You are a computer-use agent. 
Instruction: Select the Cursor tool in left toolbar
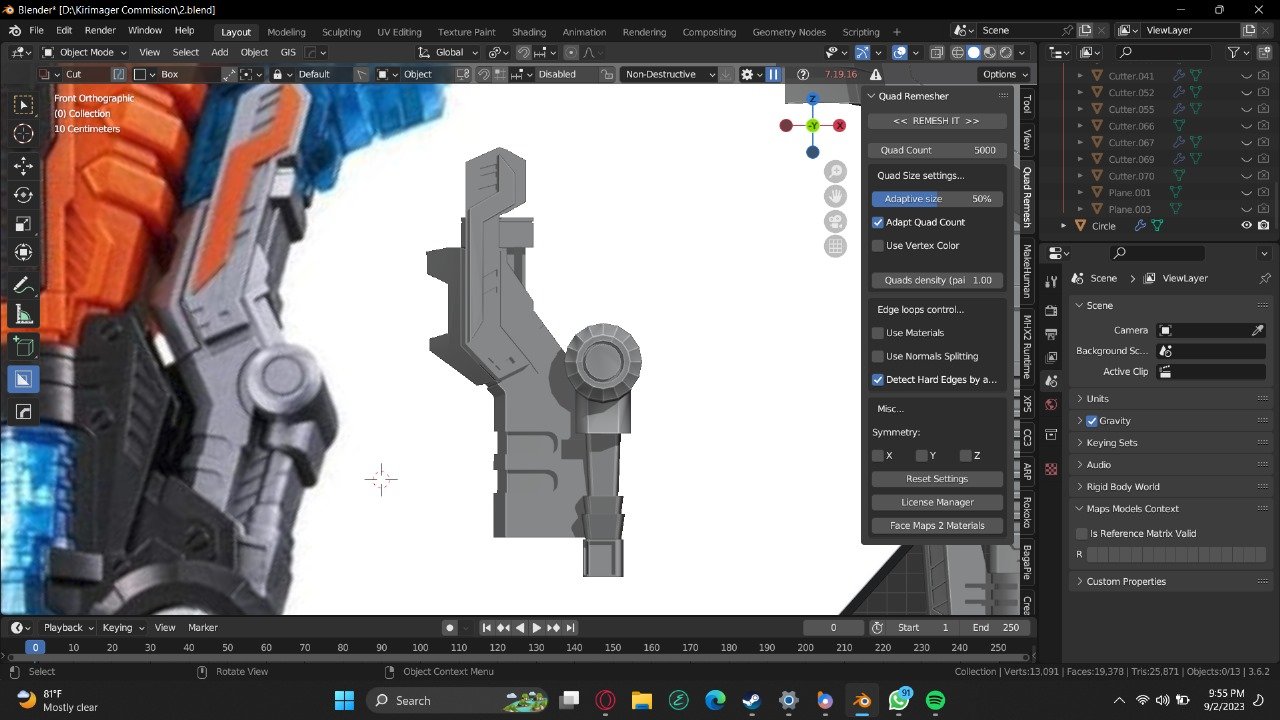coord(23,134)
